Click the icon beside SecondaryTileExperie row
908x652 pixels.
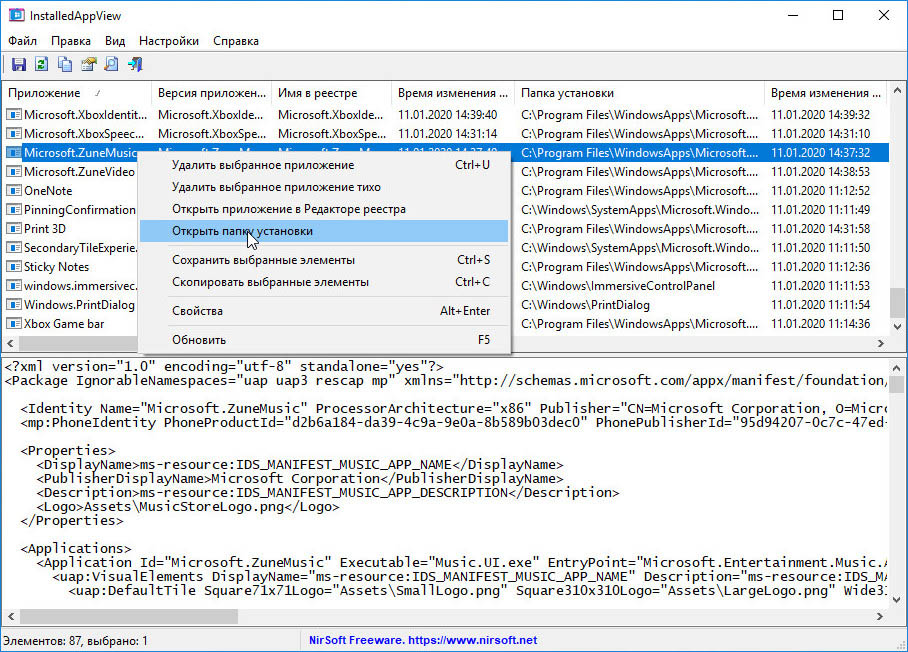pos(14,248)
